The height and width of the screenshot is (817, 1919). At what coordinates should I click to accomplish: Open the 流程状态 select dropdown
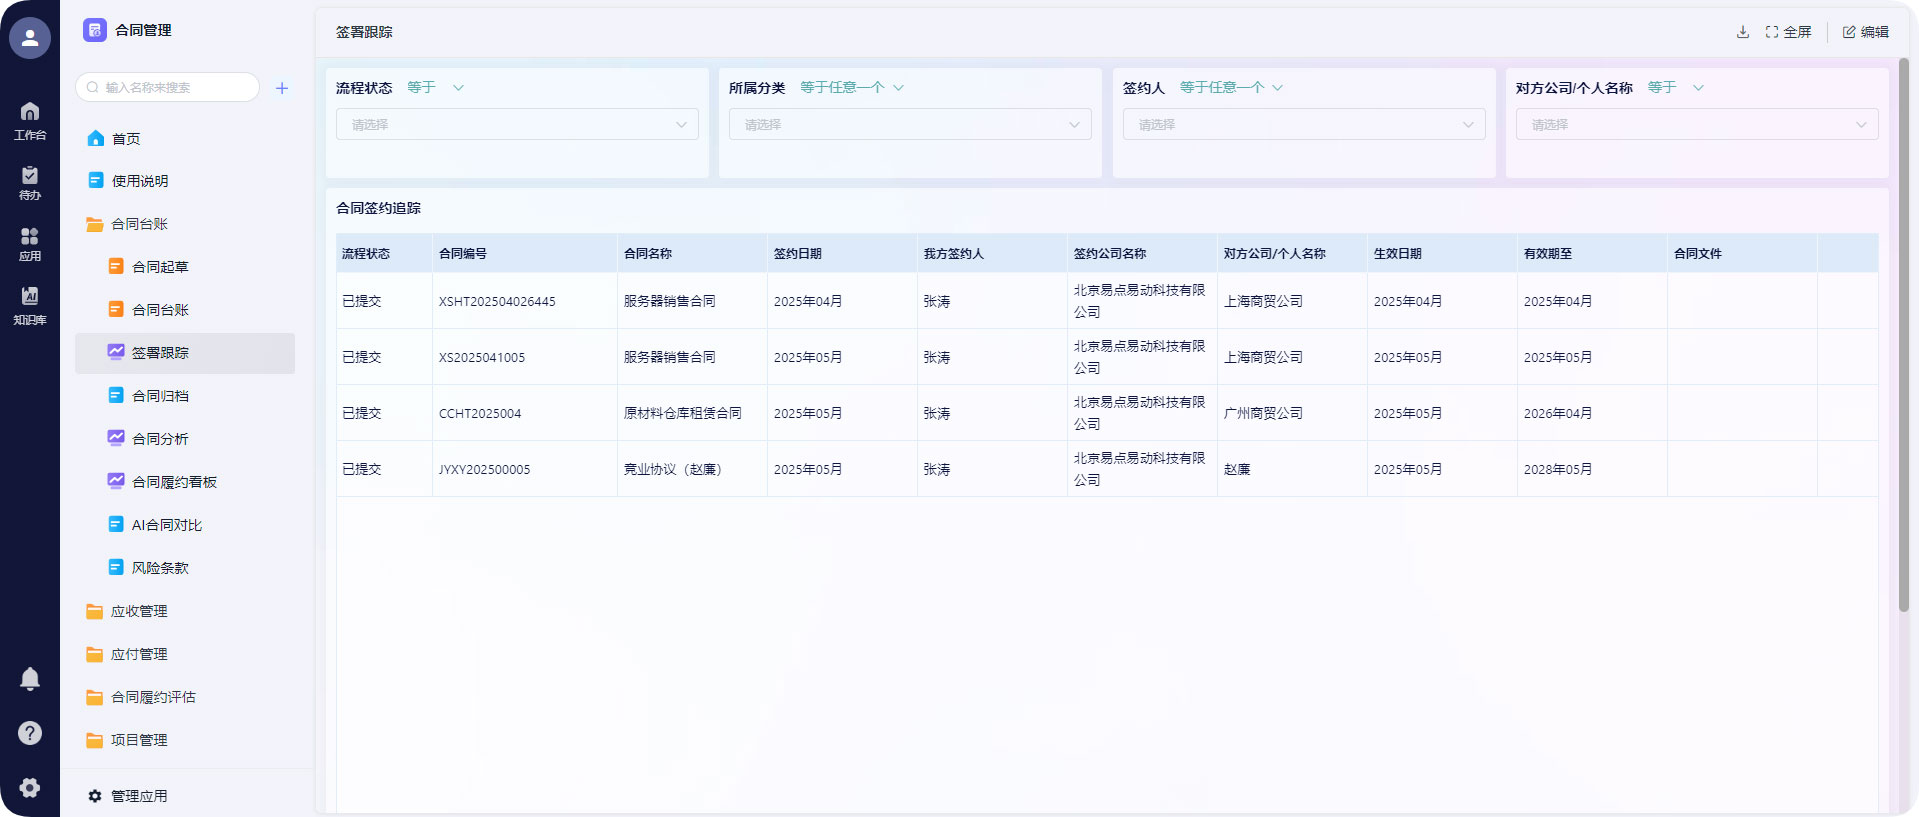517,125
